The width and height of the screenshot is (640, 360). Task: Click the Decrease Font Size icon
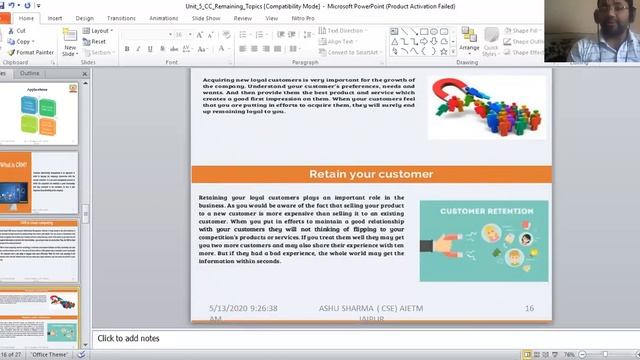pos(210,35)
